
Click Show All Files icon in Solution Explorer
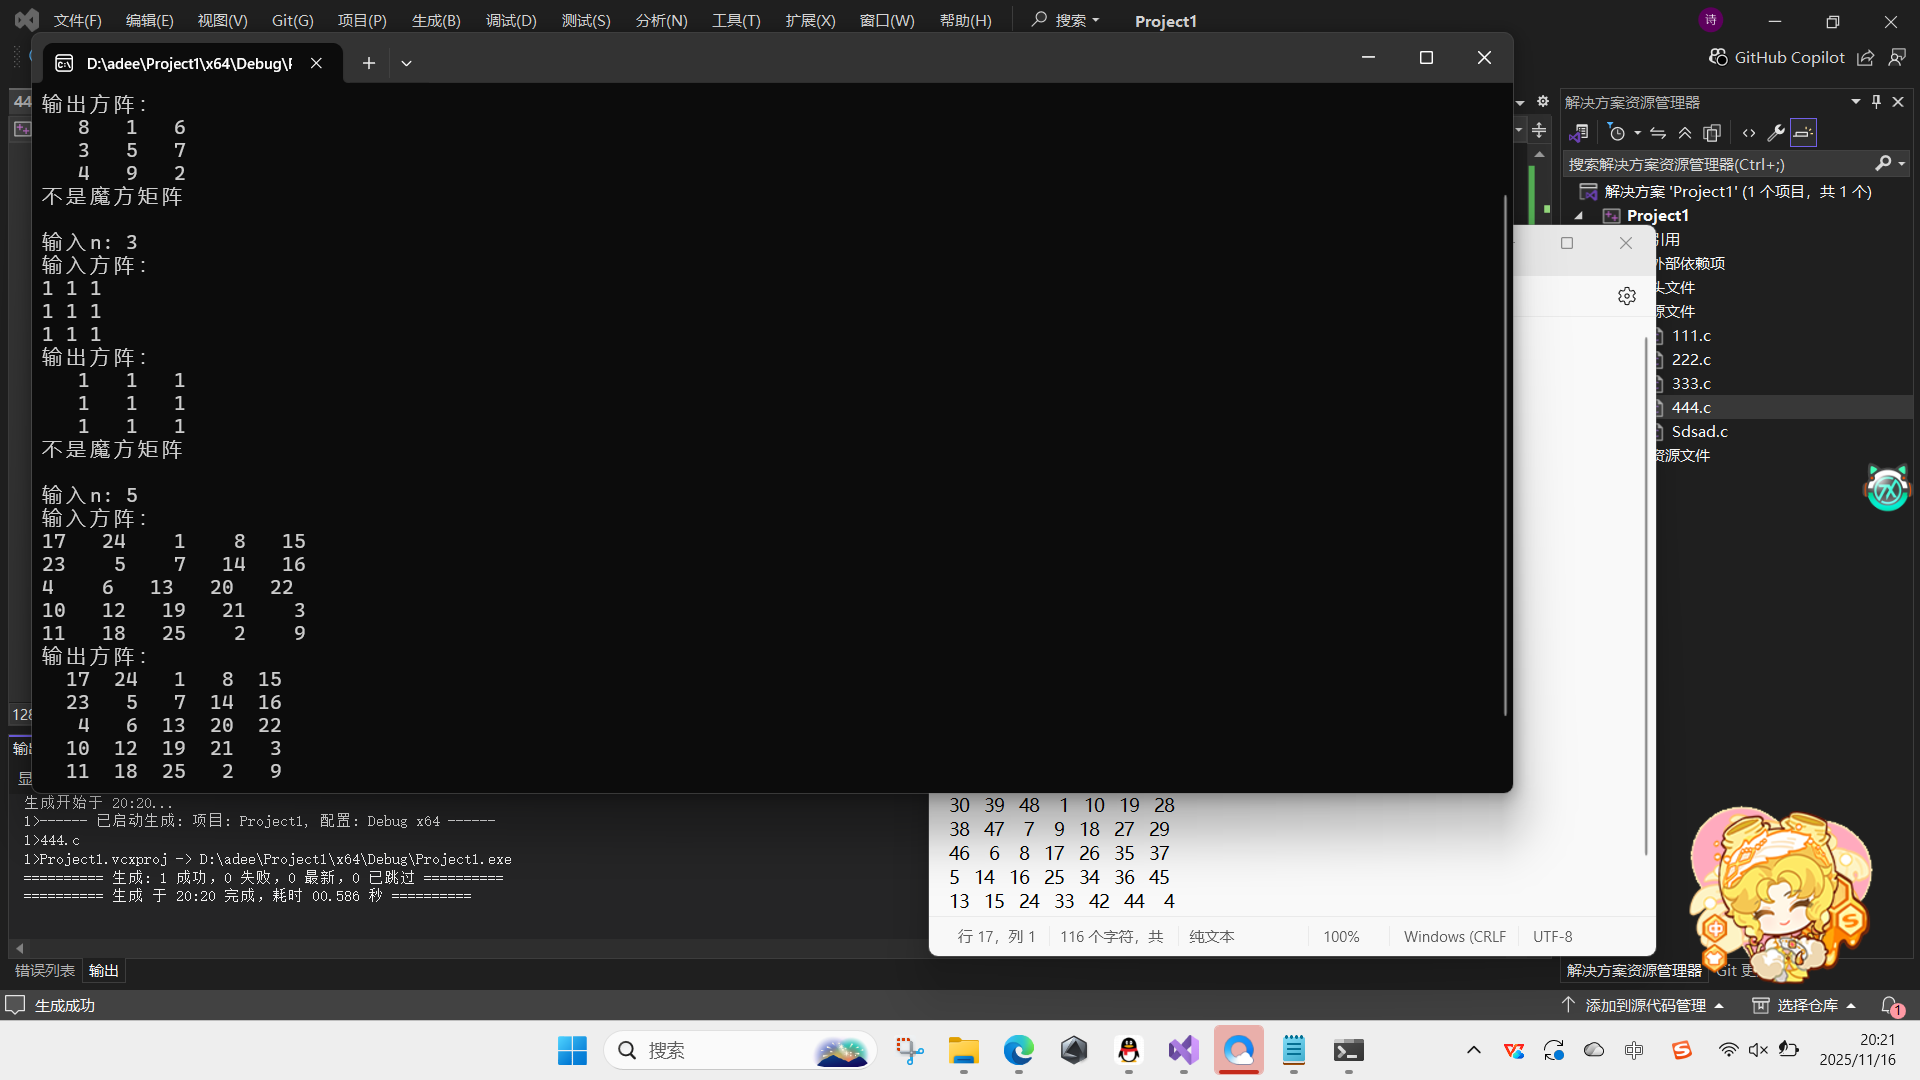point(1712,133)
